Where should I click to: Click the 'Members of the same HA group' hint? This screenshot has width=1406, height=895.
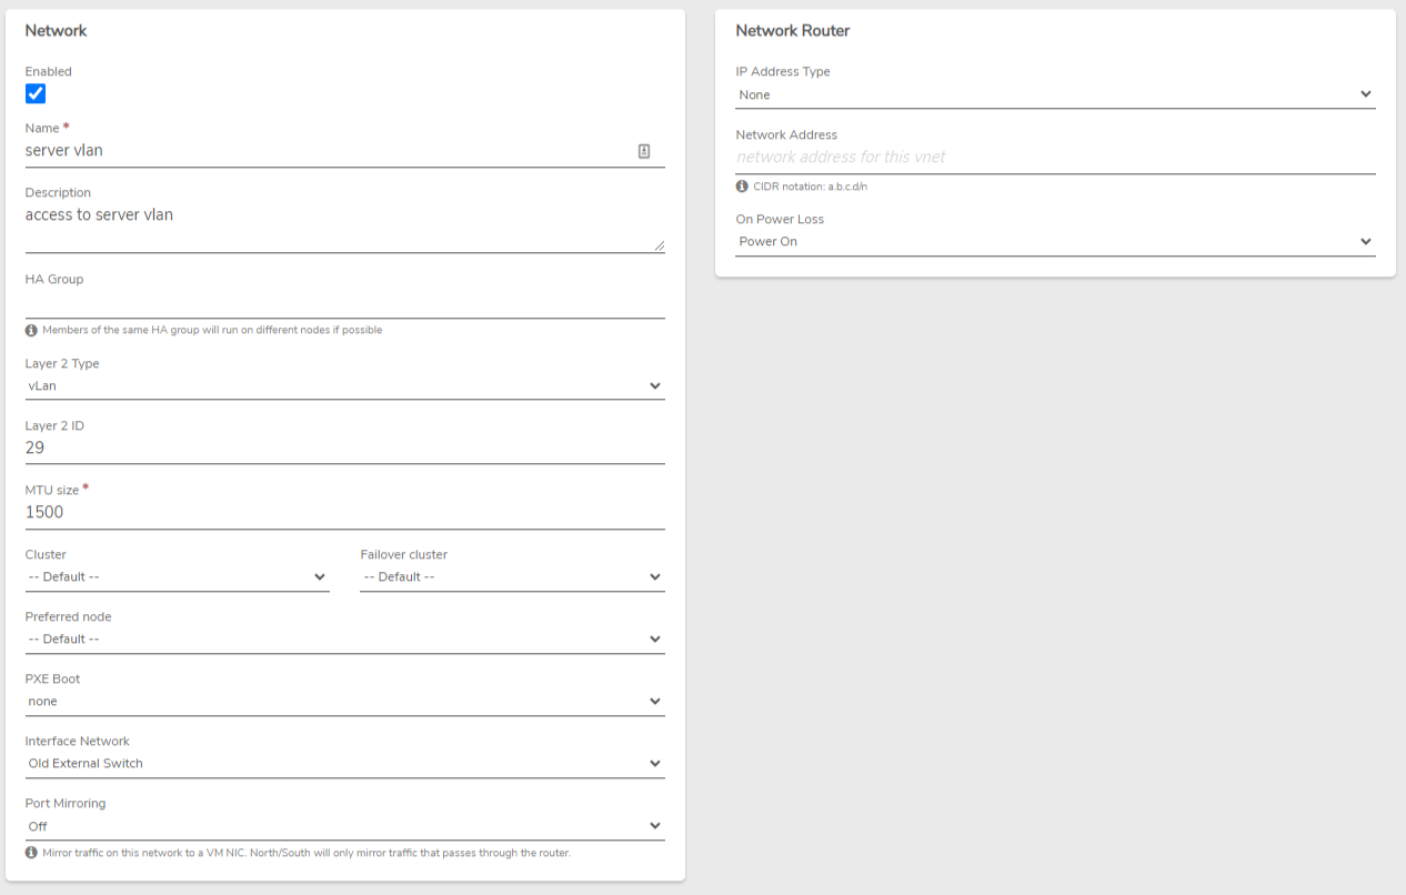pyautogui.click(x=212, y=330)
